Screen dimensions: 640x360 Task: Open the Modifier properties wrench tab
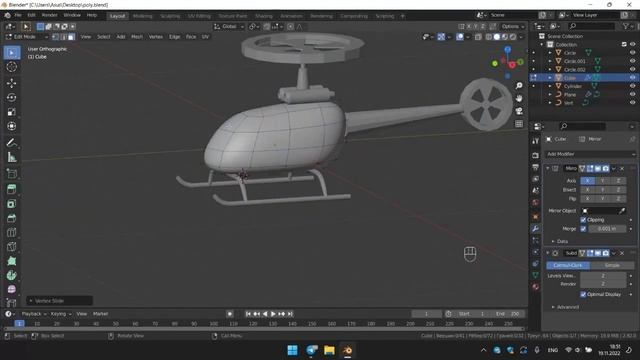536,229
